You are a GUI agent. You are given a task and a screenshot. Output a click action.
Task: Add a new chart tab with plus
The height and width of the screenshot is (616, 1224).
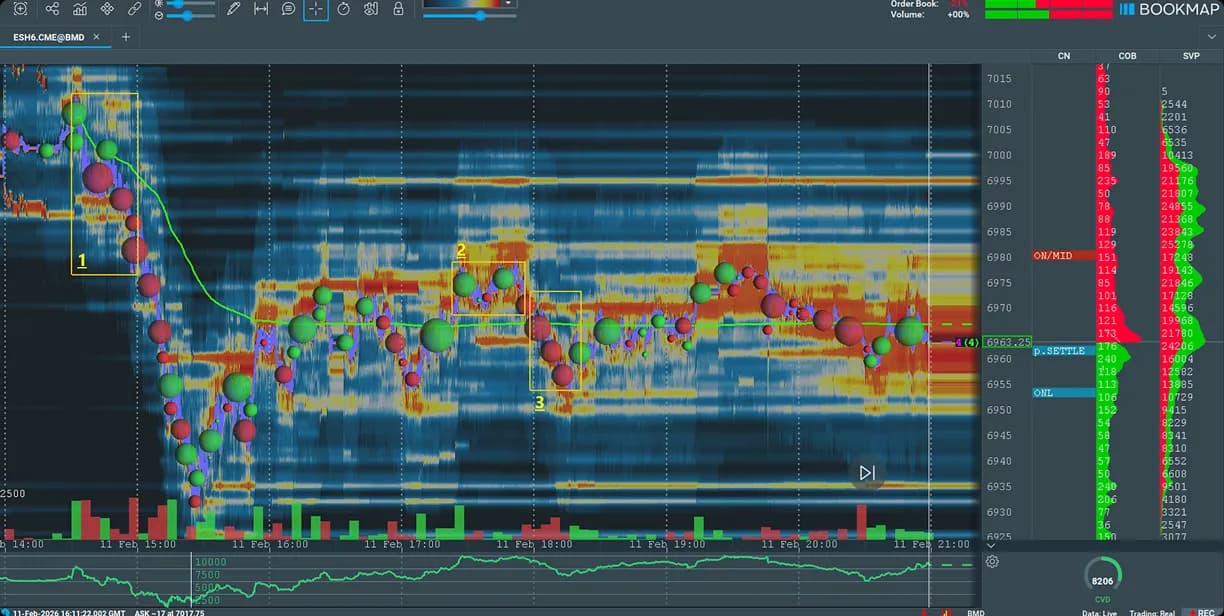pos(126,37)
